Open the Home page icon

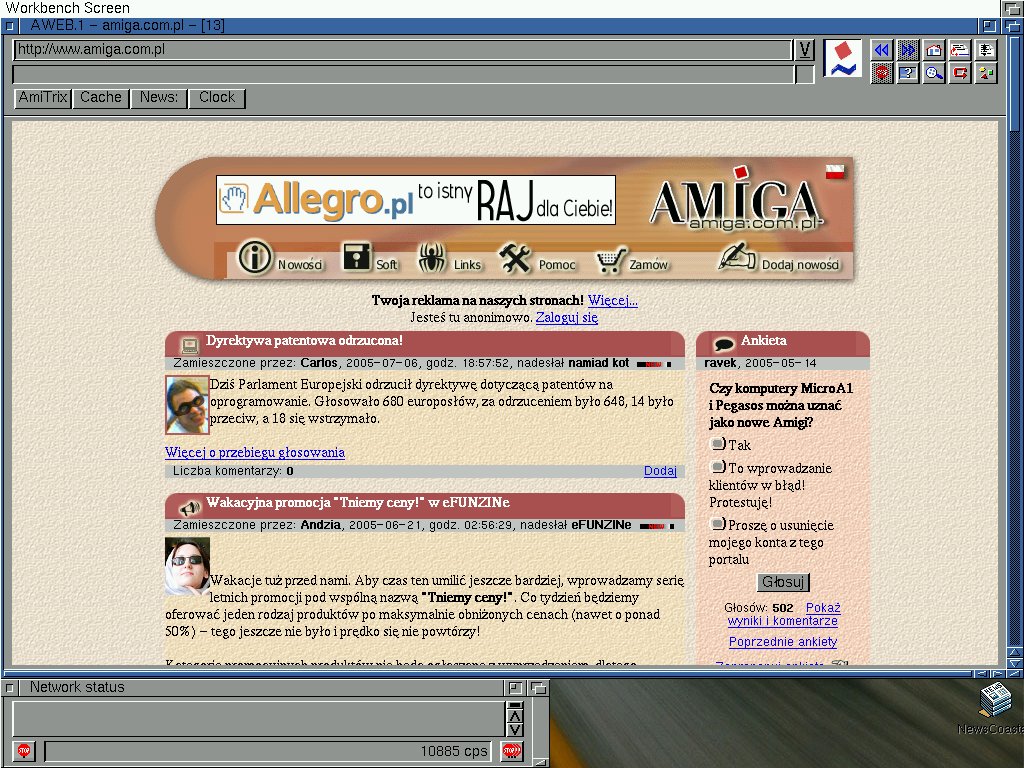click(934, 50)
